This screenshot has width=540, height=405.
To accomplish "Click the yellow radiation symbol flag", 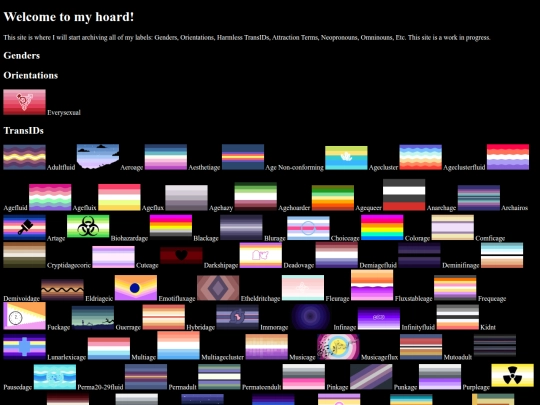I will (x=512, y=375).
